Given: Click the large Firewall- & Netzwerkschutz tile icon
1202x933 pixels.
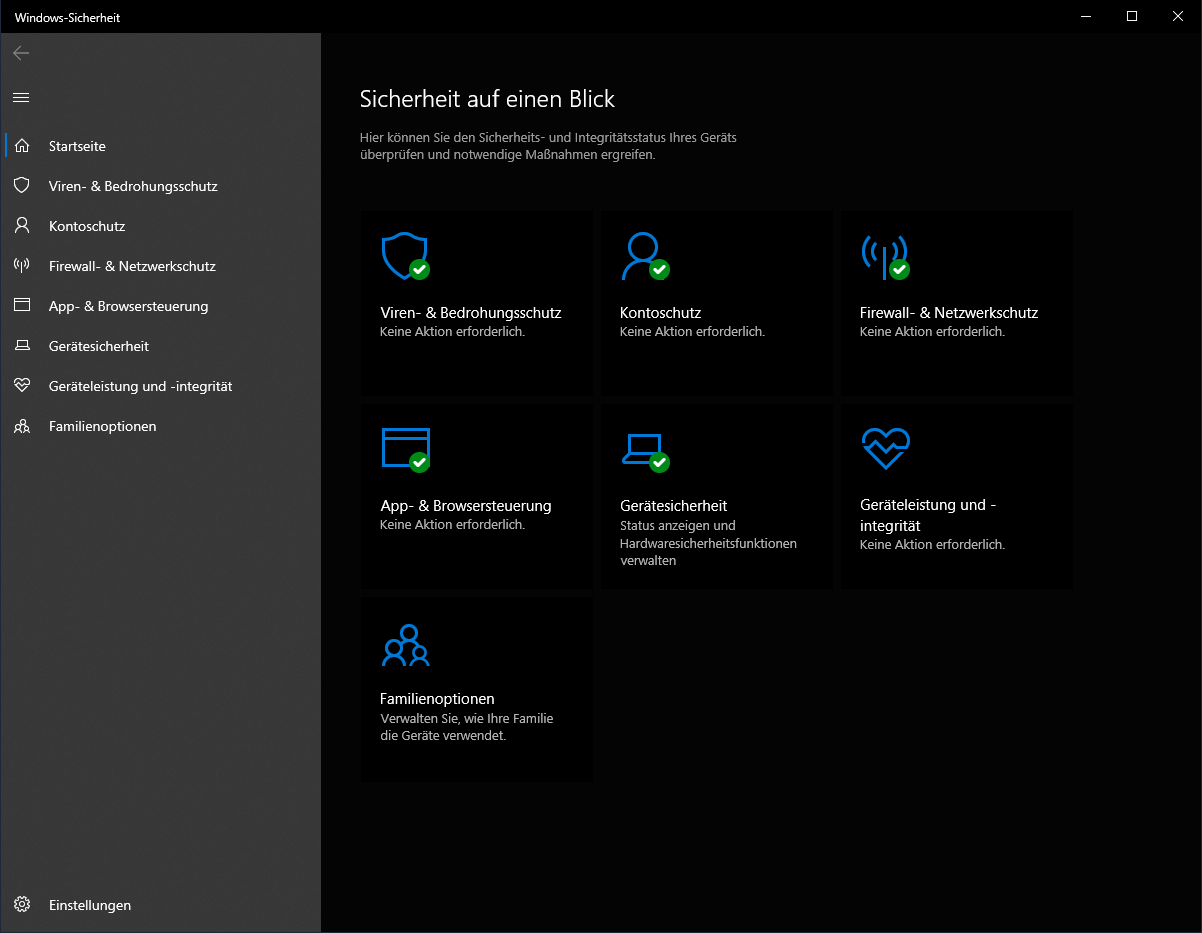Looking at the screenshot, I should tap(885, 257).
